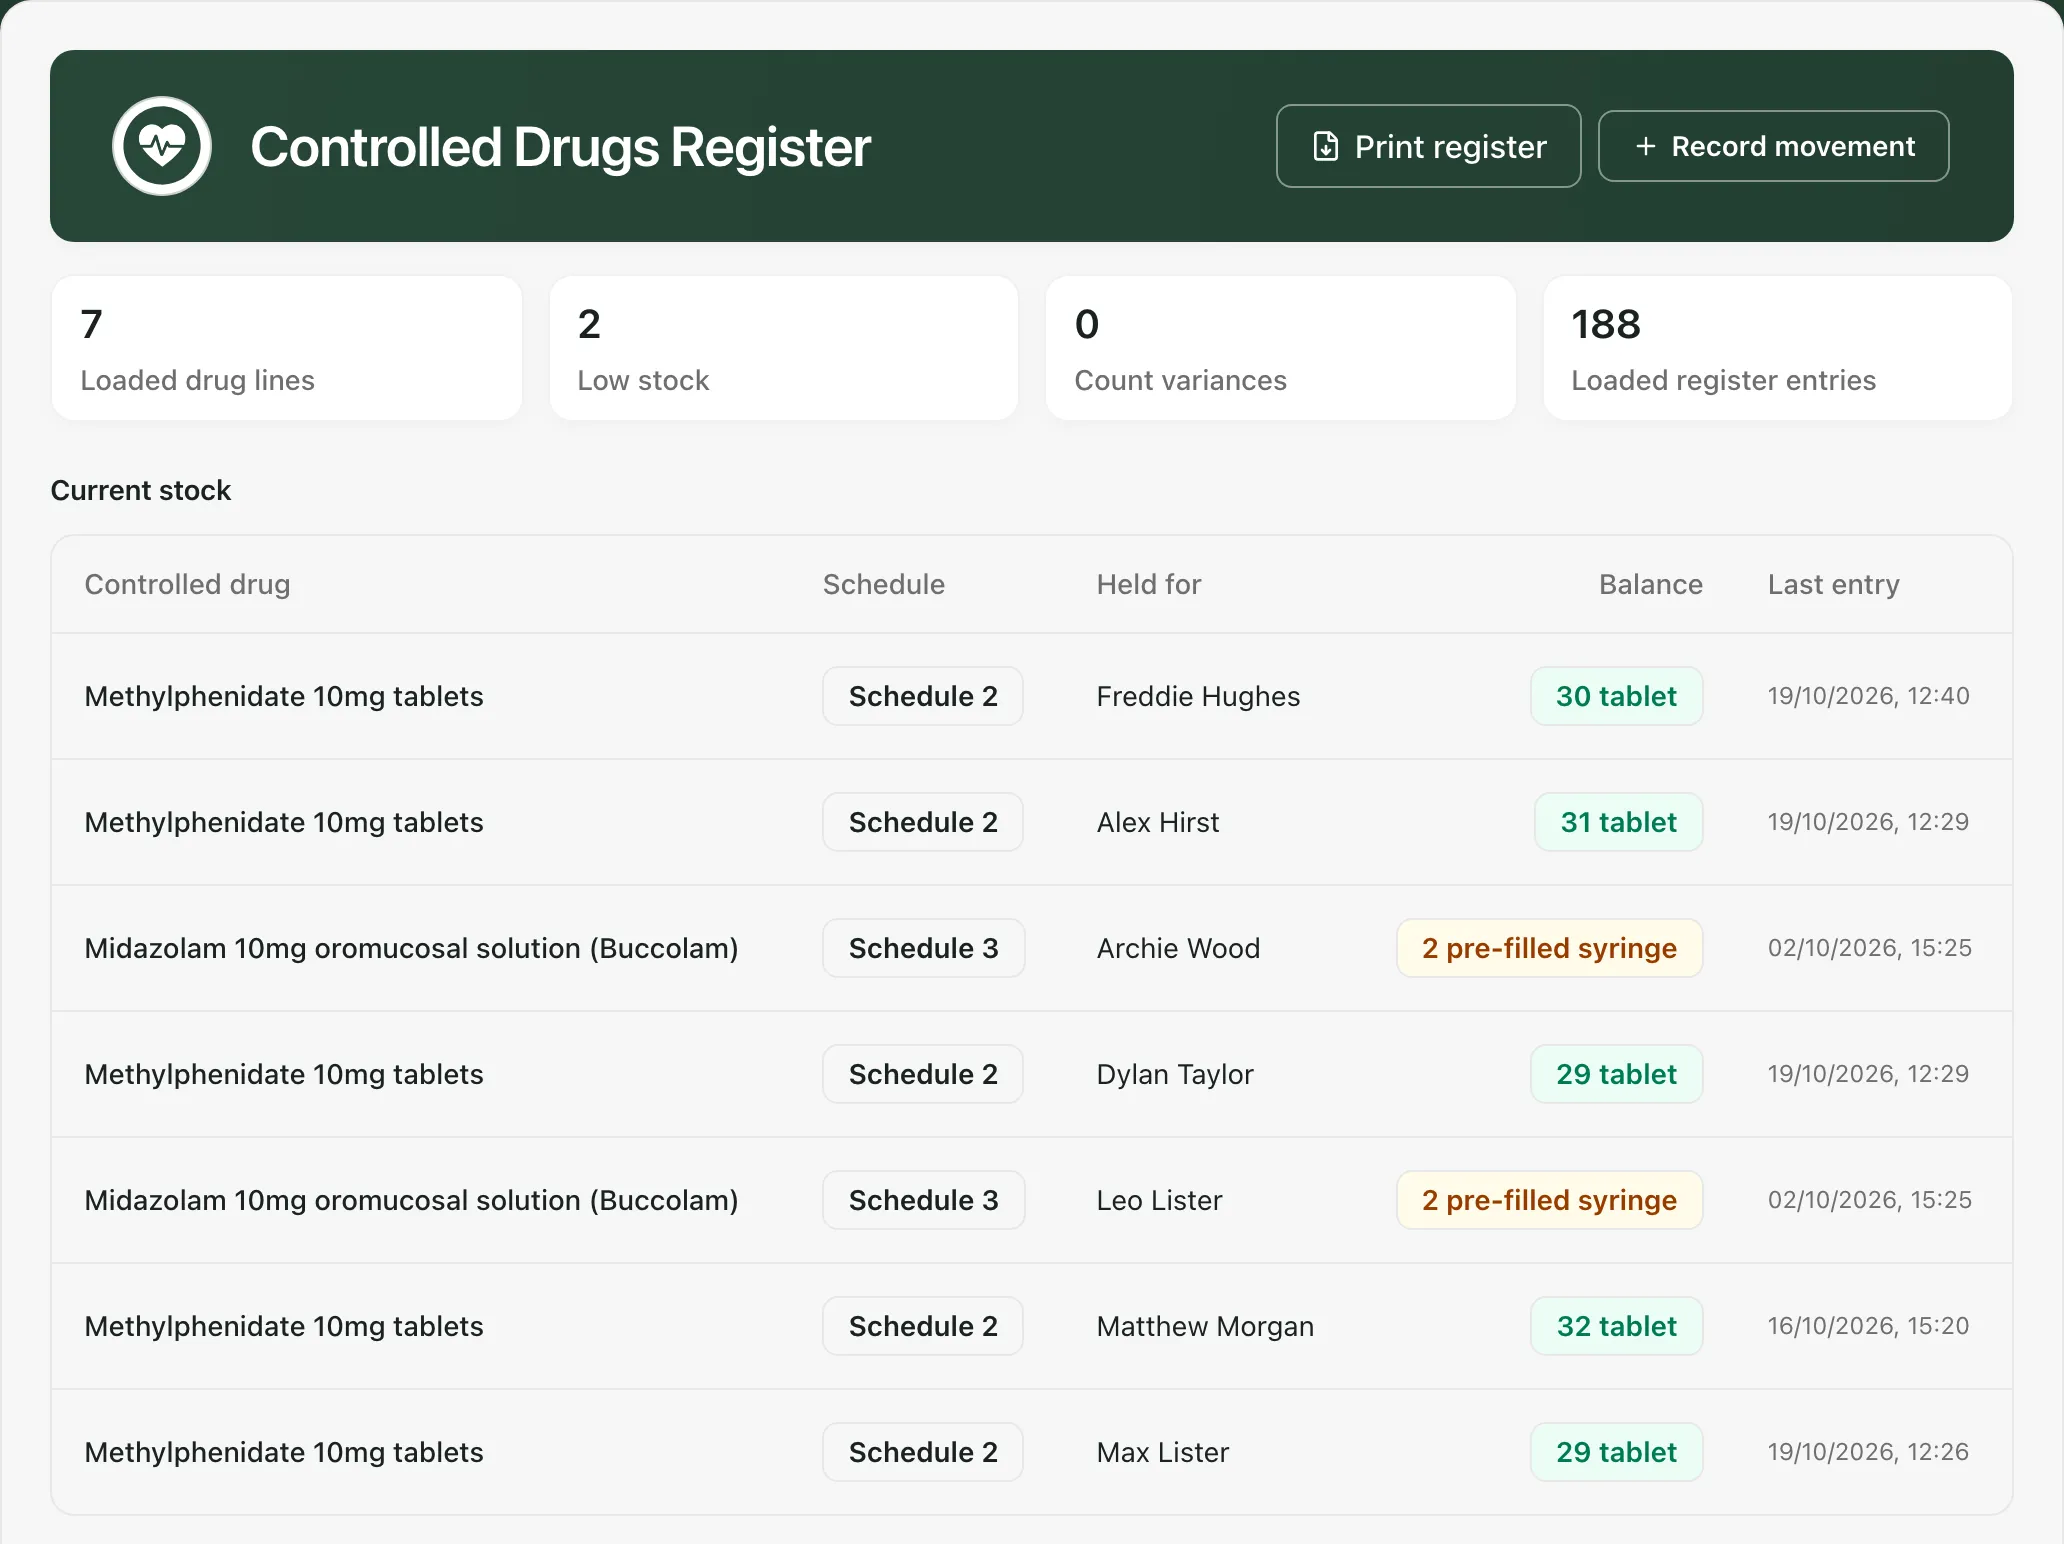
Task: Click the 31 tablet balance badge
Action: click(x=1618, y=822)
